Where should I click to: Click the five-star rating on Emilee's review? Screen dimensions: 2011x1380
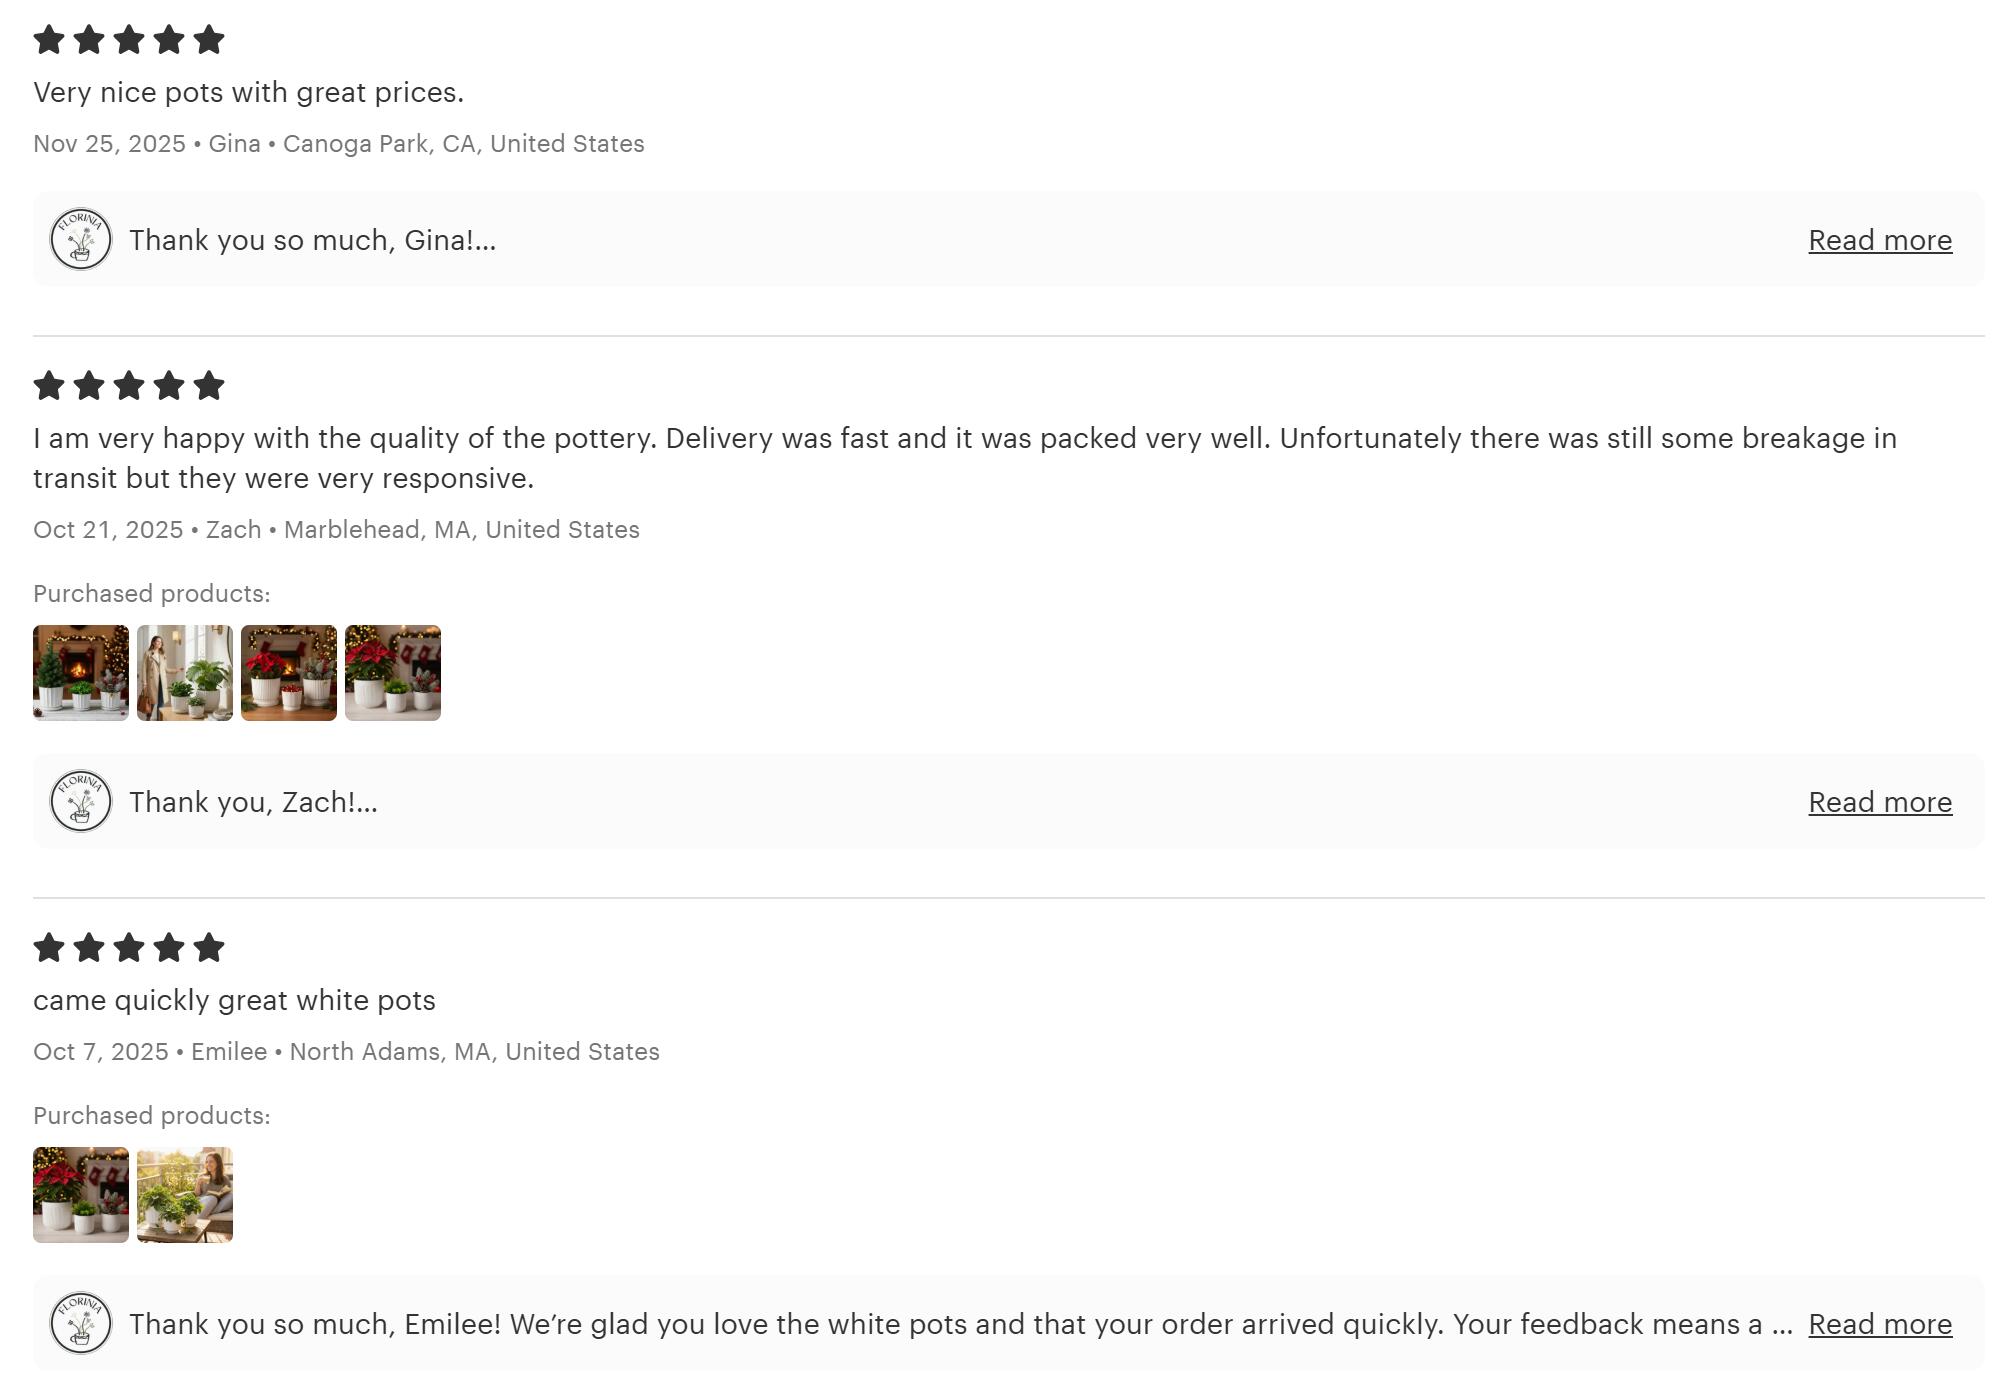click(x=129, y=948)
